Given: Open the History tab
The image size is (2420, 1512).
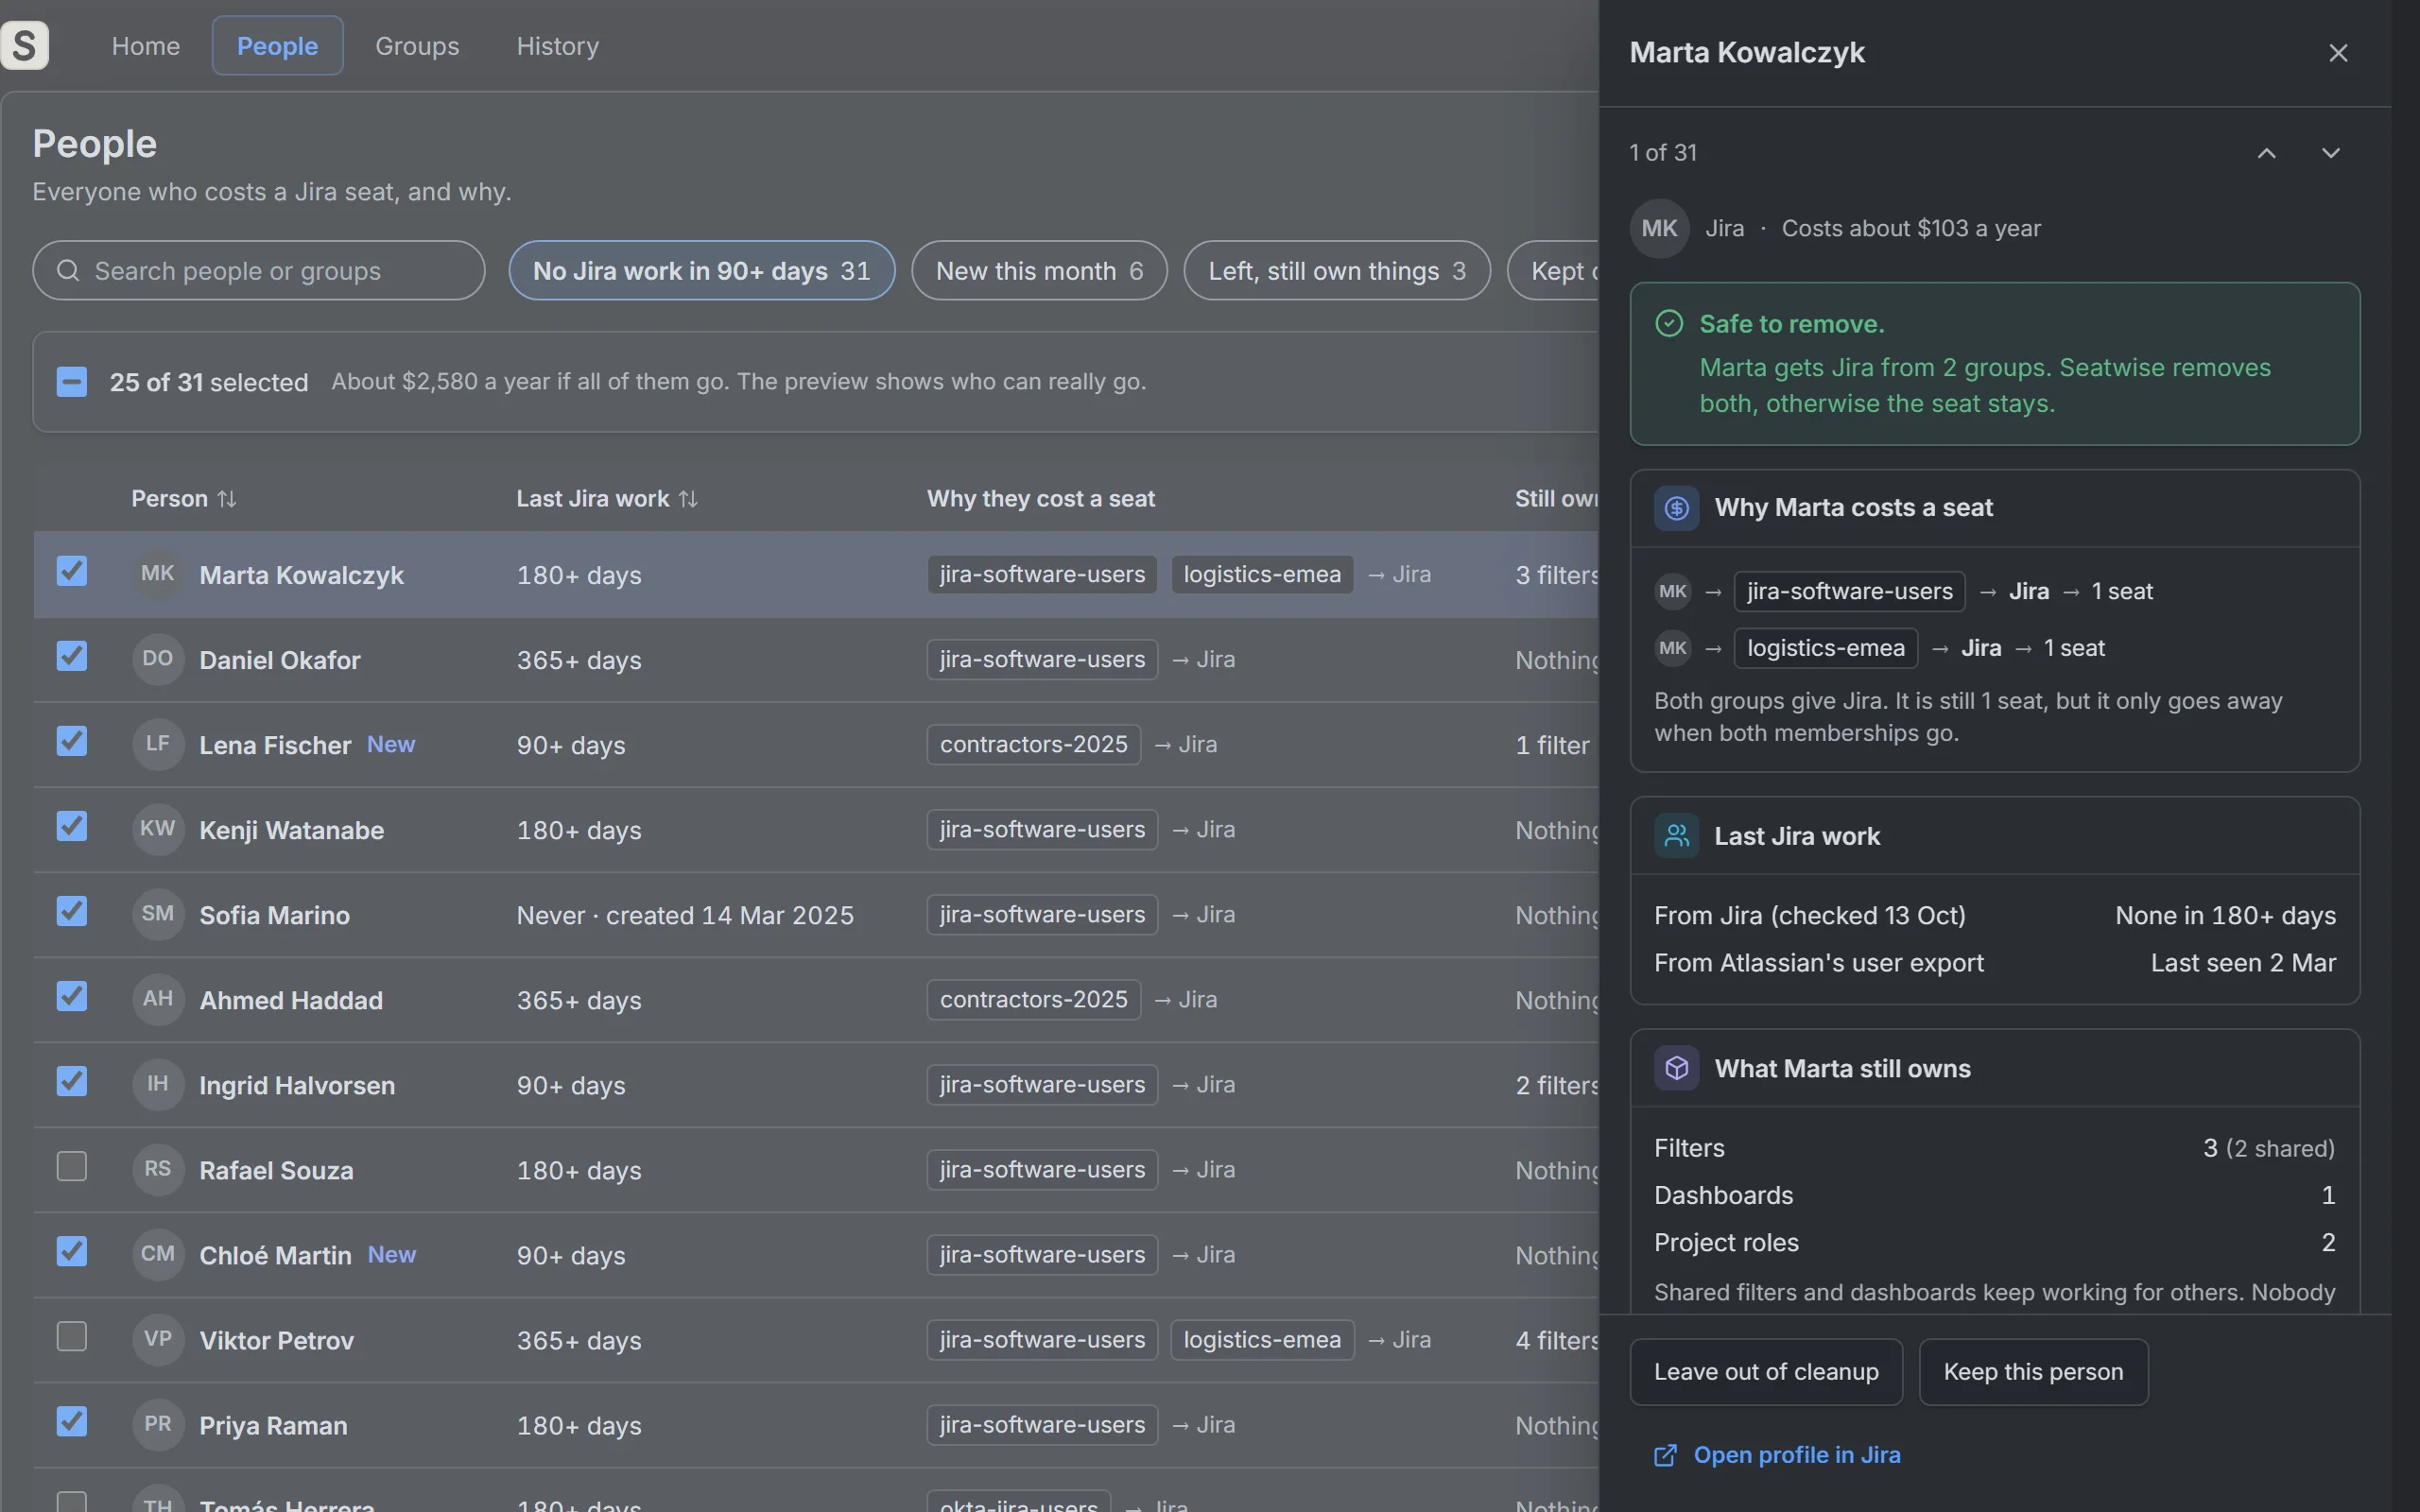Looking at the screenshot, I should pyautogui.click(x=558, y=46).
